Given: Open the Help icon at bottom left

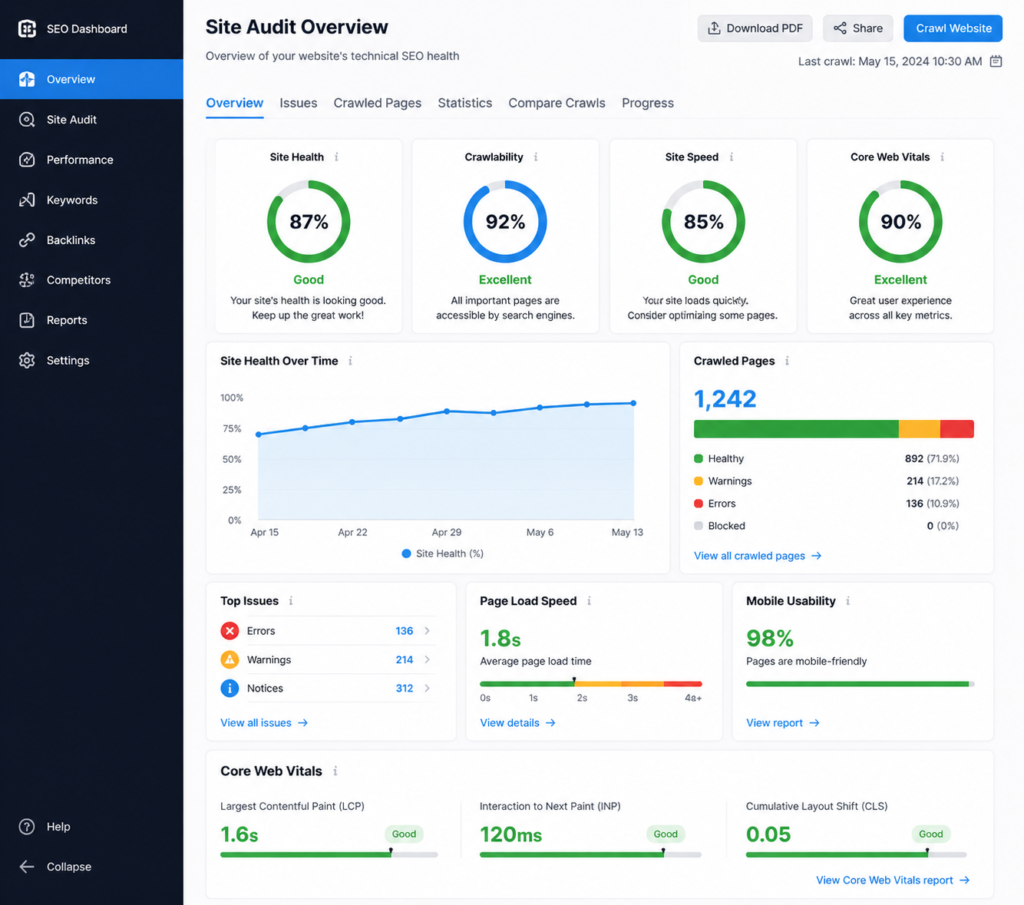Looking at the screenshot, I should (25, 827).
